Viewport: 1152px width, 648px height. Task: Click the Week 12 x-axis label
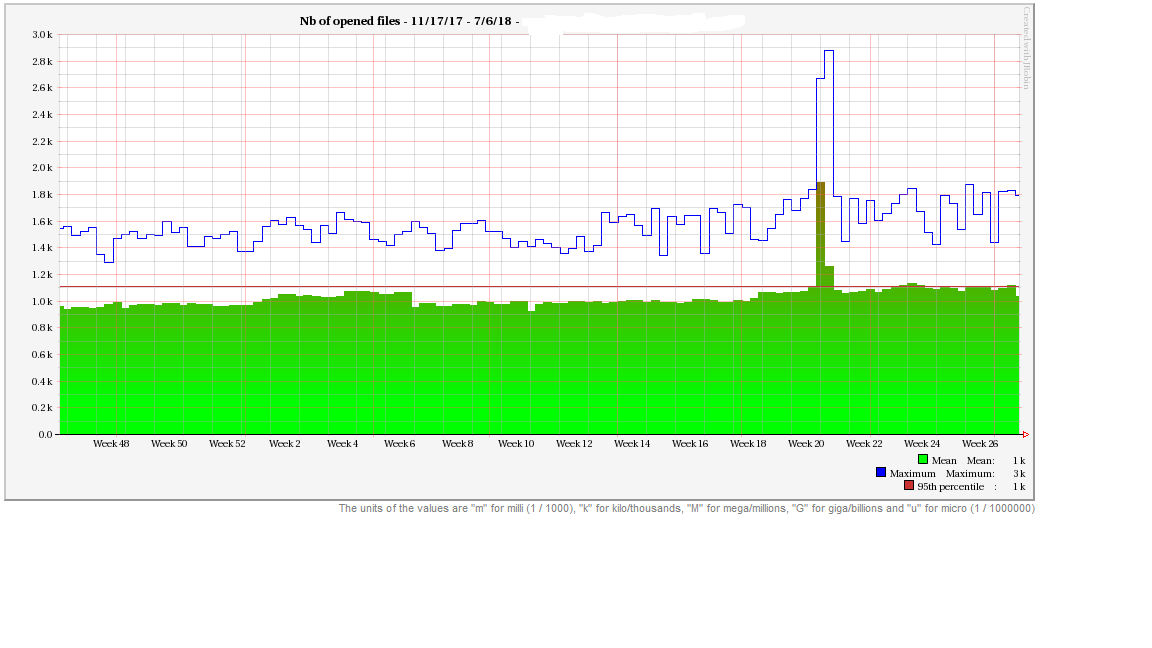coord(574,444)
